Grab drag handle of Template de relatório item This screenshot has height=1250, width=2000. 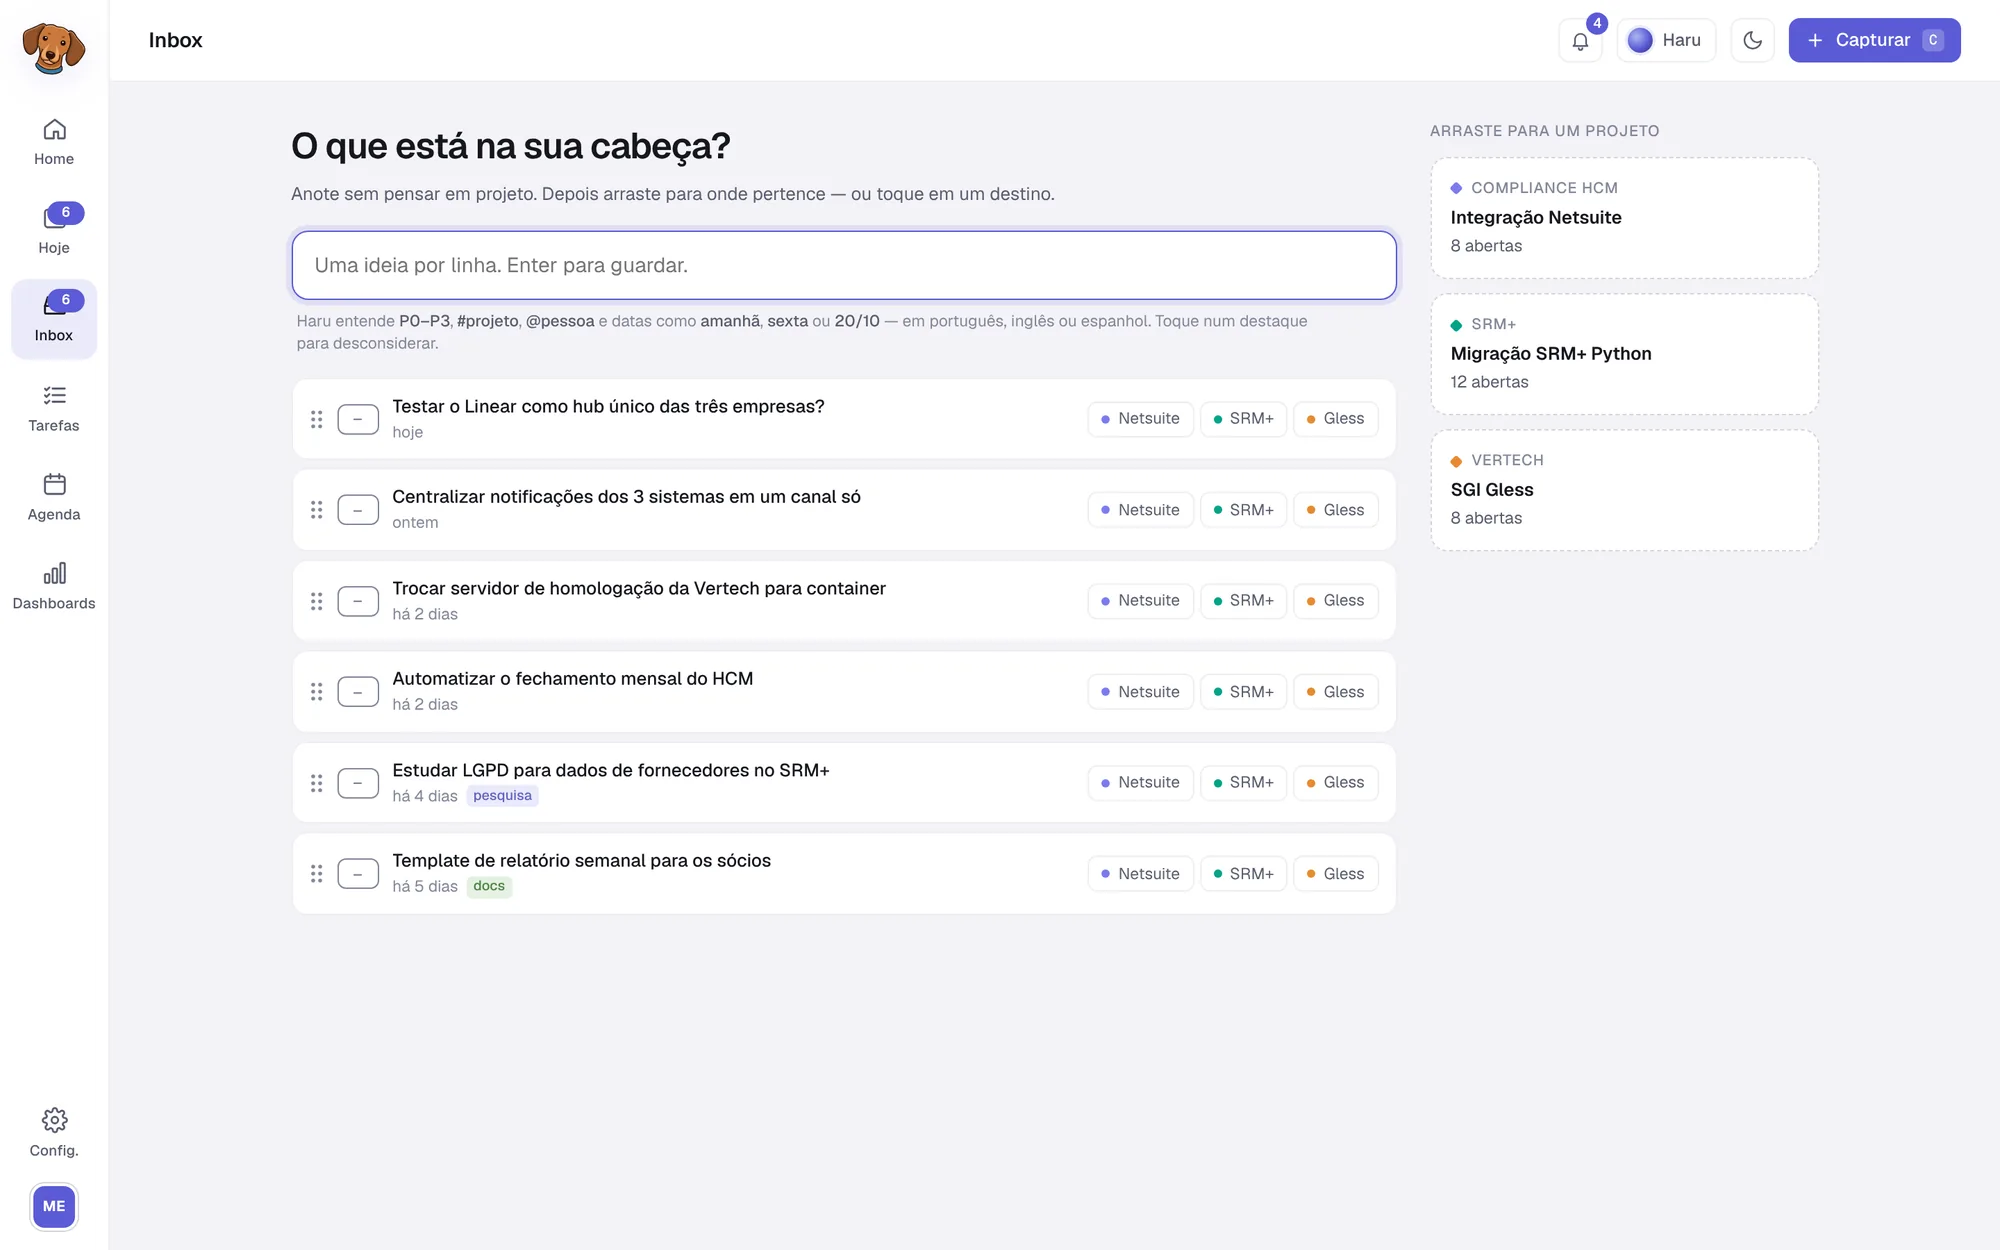pyautogui.click(x=316, y=874)
